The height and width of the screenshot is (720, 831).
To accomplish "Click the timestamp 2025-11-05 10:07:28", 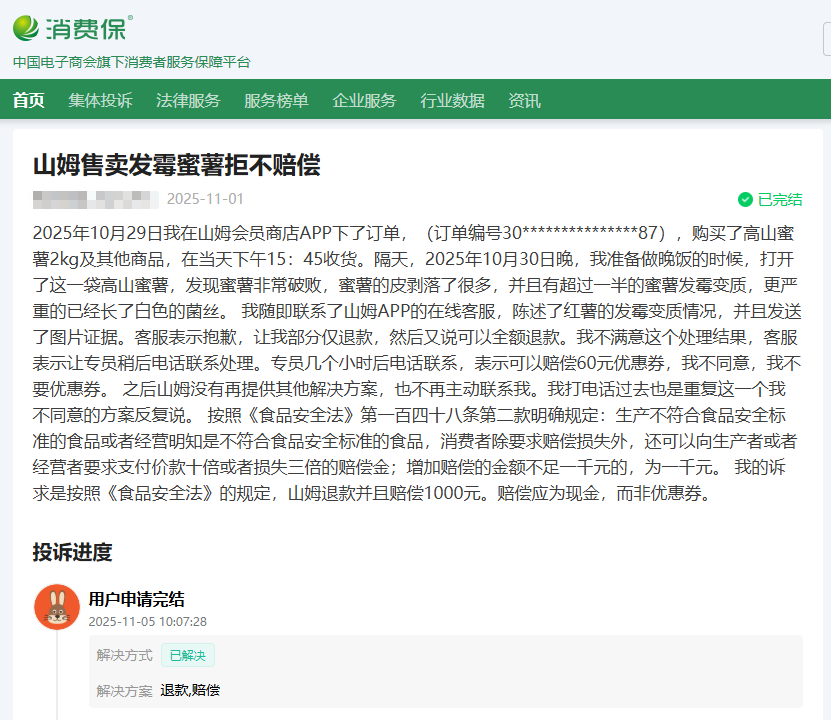I will click(148, 621).
